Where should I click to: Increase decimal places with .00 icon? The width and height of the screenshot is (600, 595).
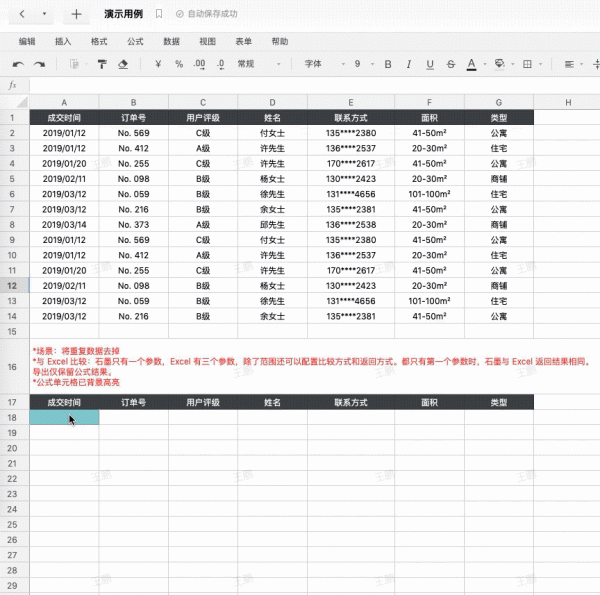coord(199,64)
